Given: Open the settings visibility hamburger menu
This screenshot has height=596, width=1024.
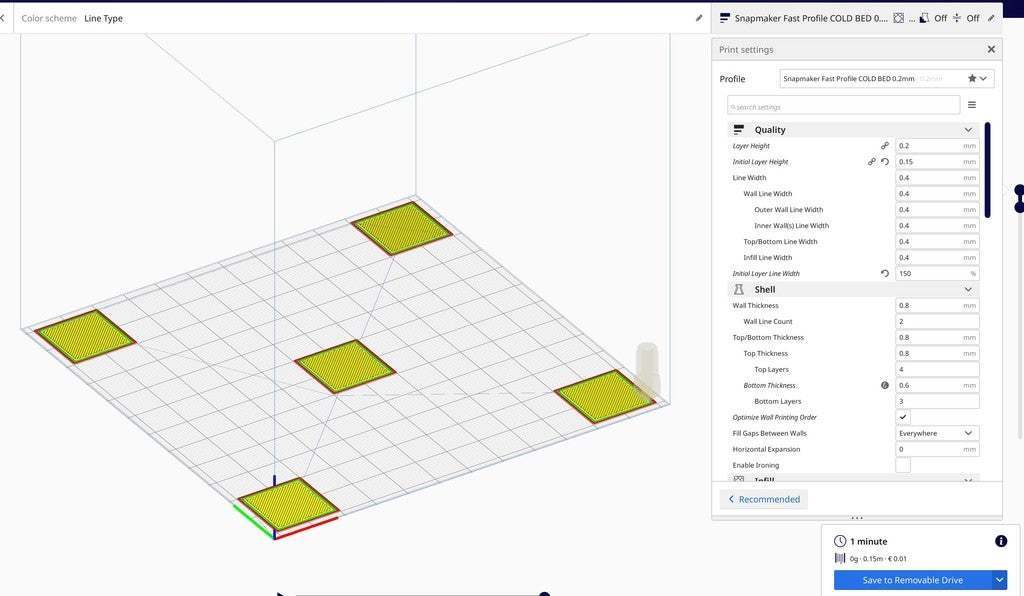Looking at the screenshot, I should point(972,104).
